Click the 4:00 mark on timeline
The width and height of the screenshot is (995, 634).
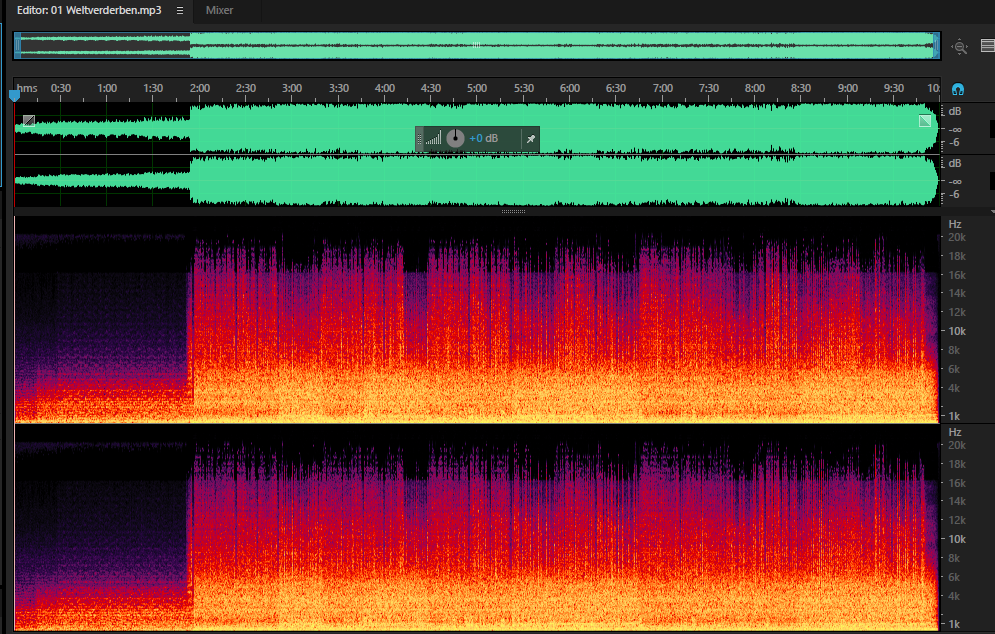click(385, 88)
